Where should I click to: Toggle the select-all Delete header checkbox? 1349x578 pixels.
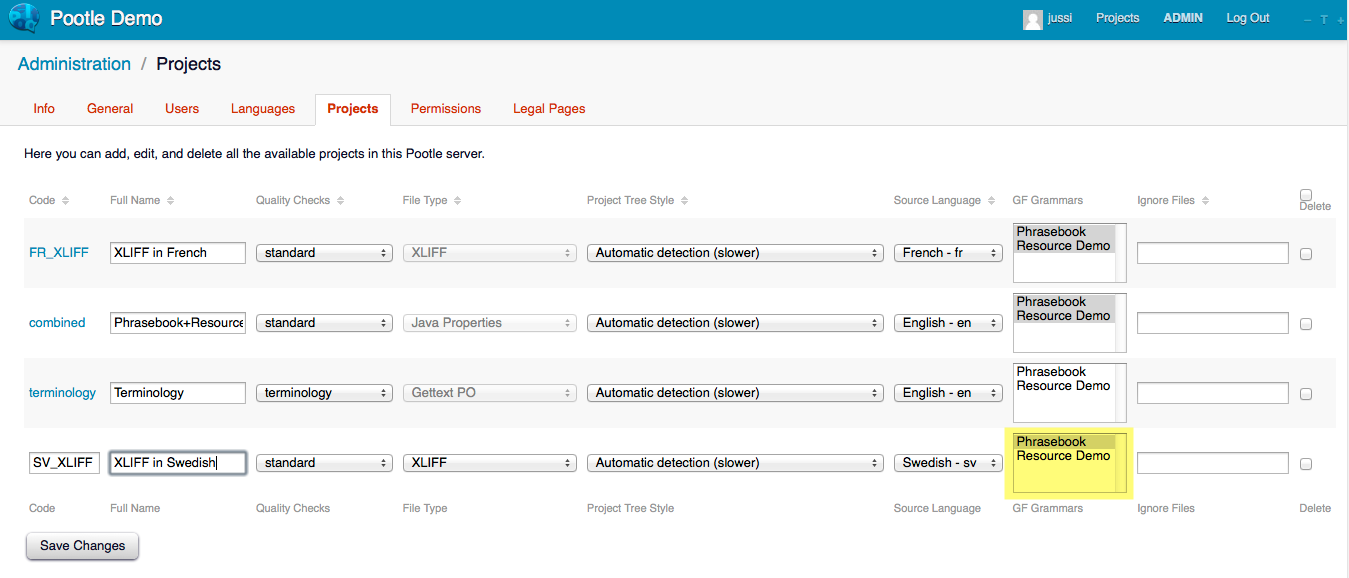coord(1306,195)
